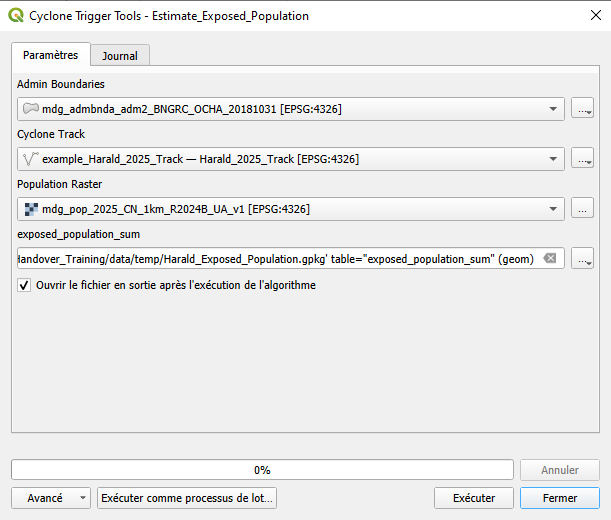The image size is (611, 520).
Task: Select the Paramètres tab
Action: point(50,55)
